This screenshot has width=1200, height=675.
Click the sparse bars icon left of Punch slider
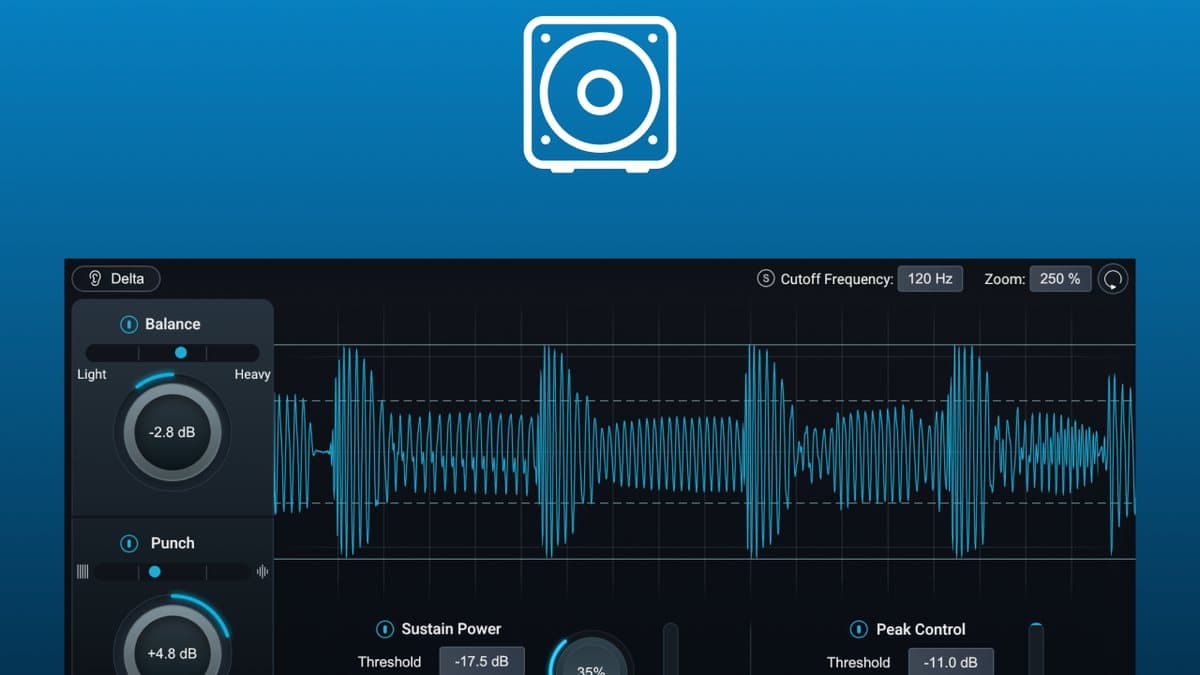83,572
